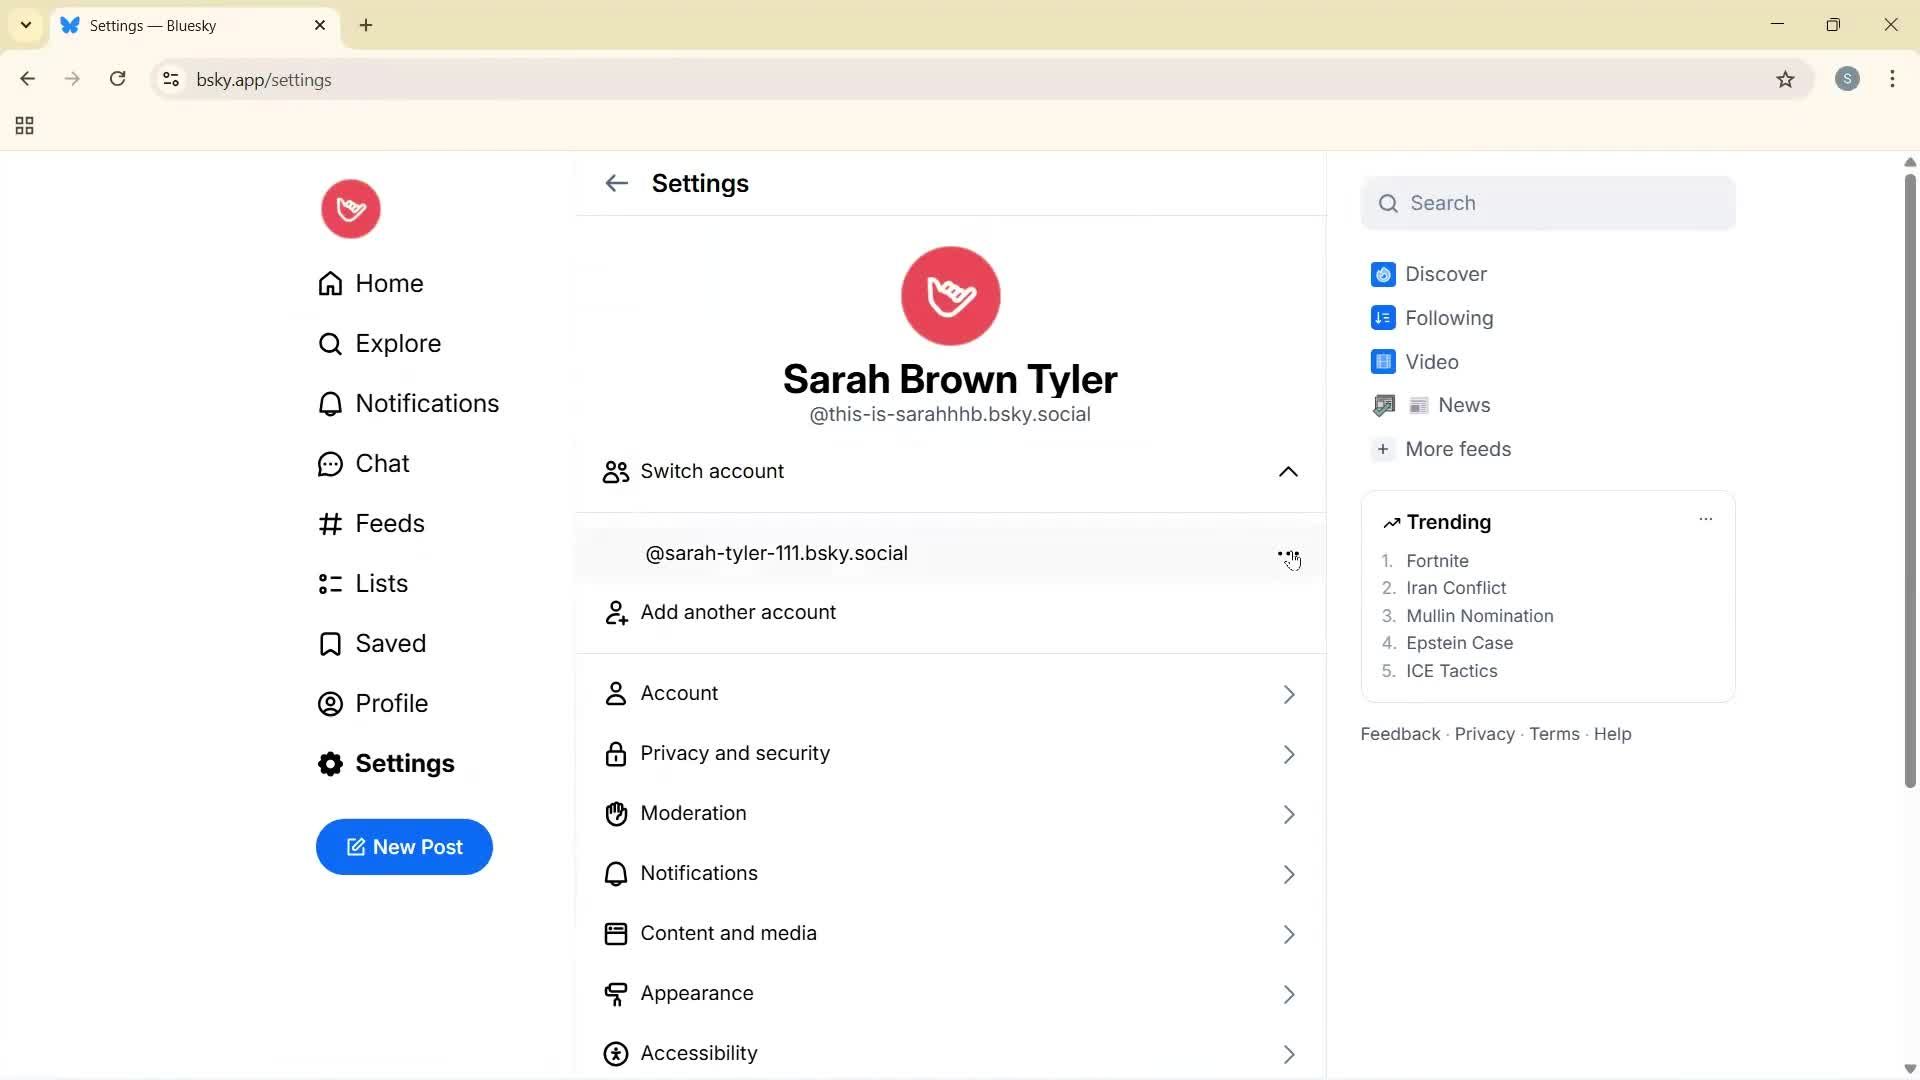Collapse the Switch account section
This screenshot has width=1920, height=1080.
point(1288,471)
